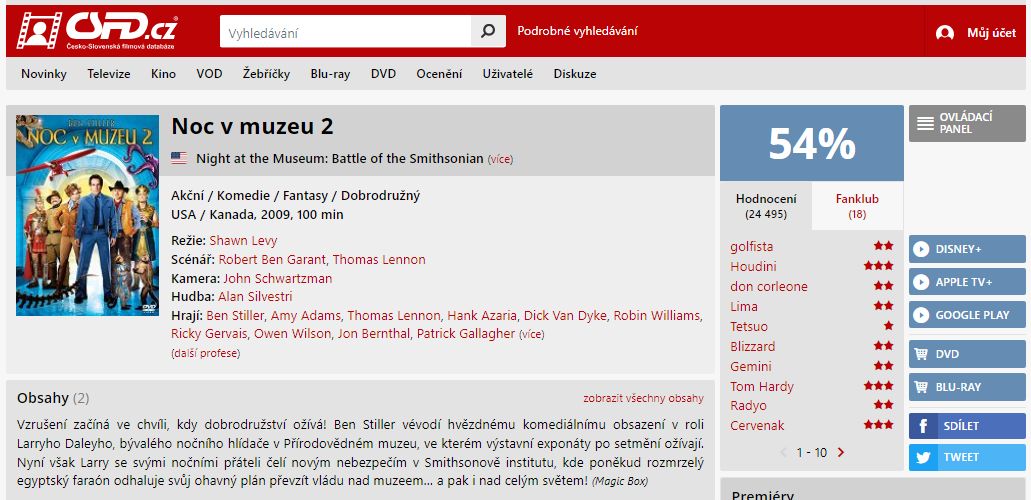Open zobrazit všechny obsahy link
Viewport: 1031px width, 500px height.
coord(643,398)
